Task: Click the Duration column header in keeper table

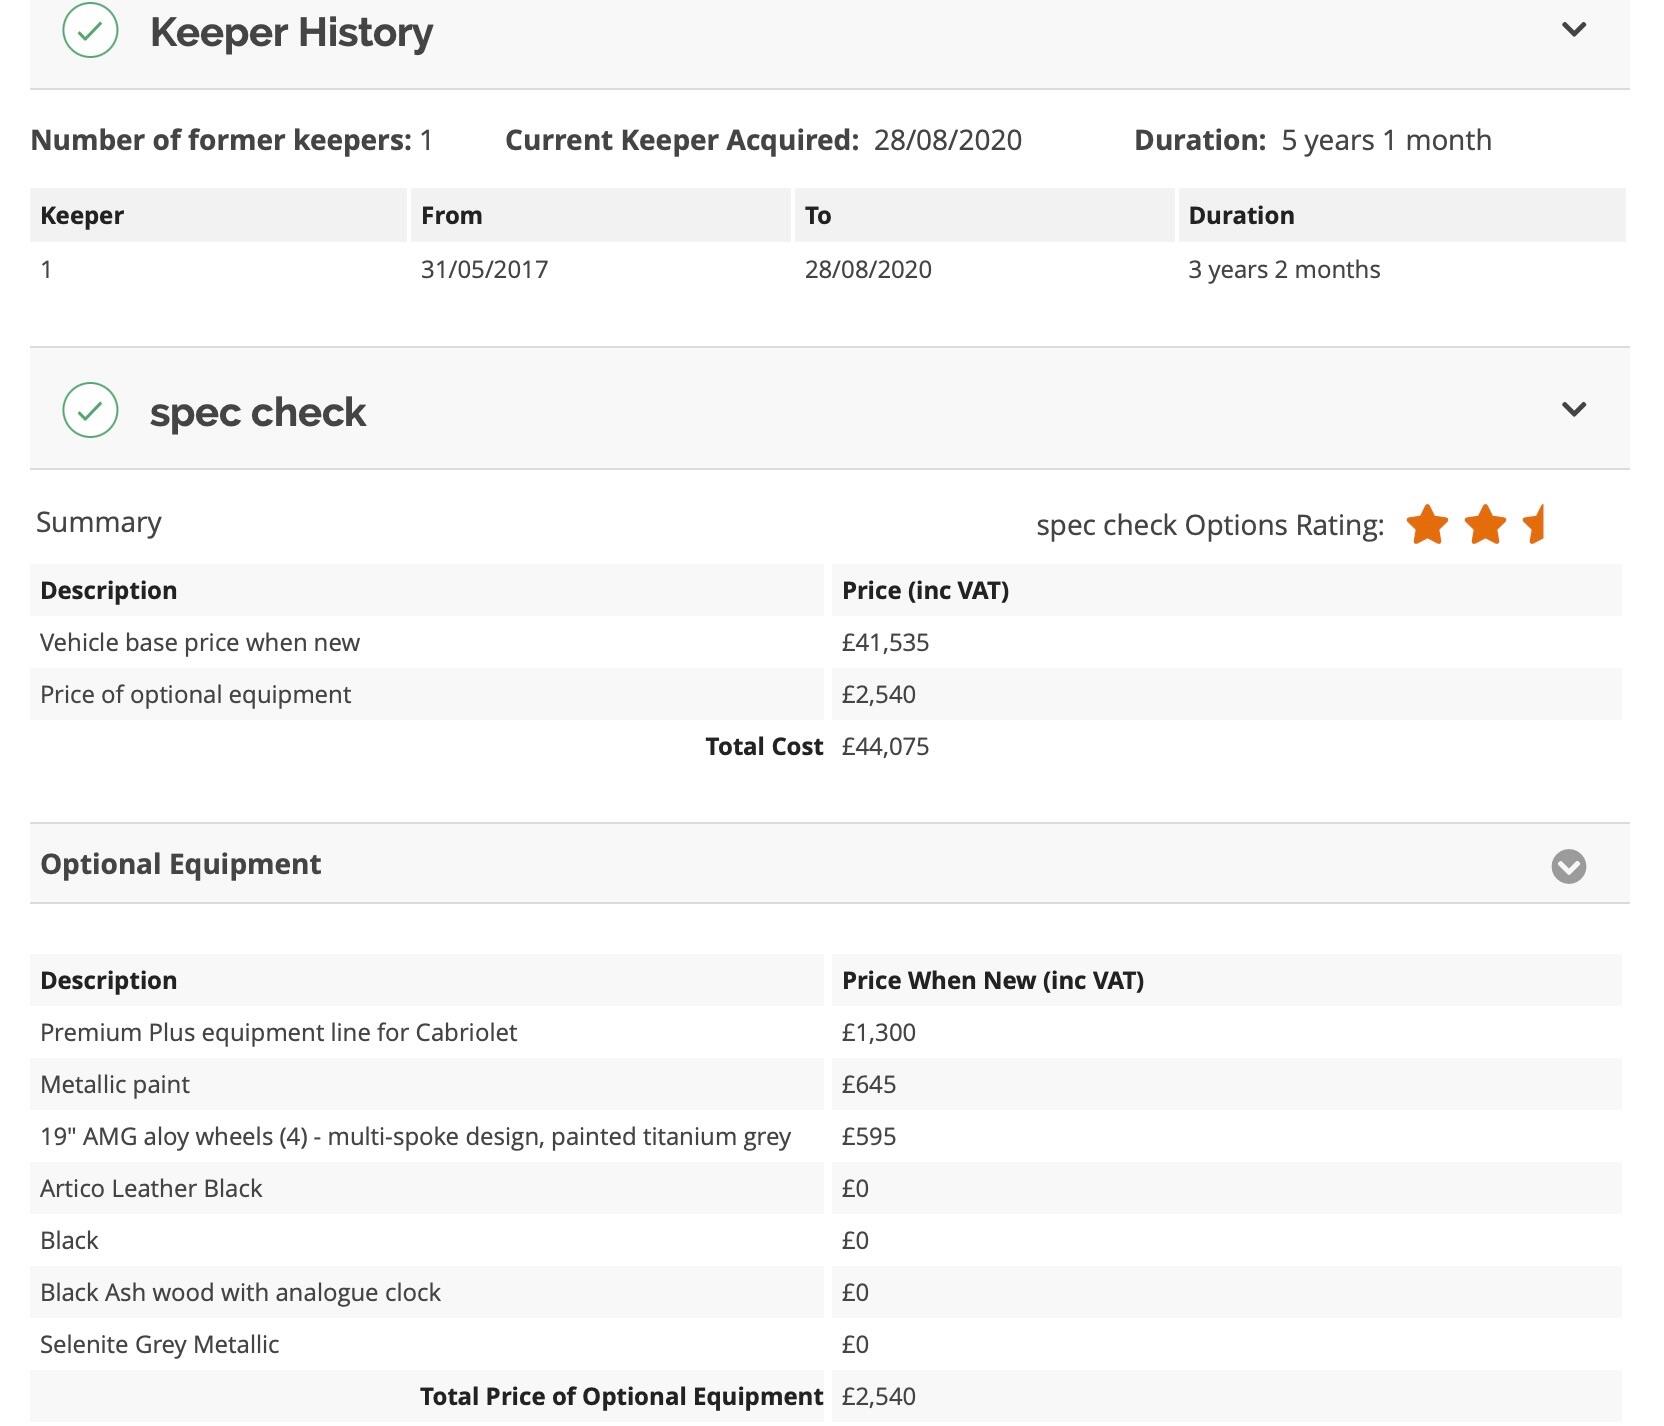Action: pyautogui.click(x=1402, y=215)
